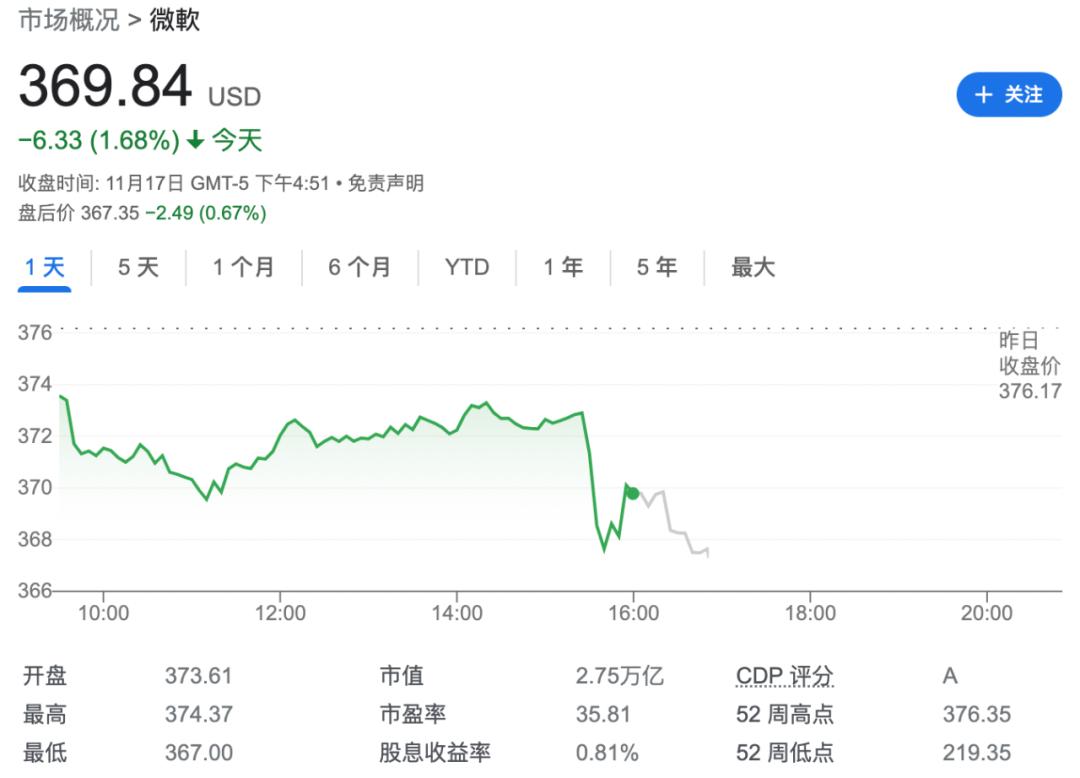Show the 6 个月 chart range
The width and height of the screenshot is (1080, 778).
(359, 267)
